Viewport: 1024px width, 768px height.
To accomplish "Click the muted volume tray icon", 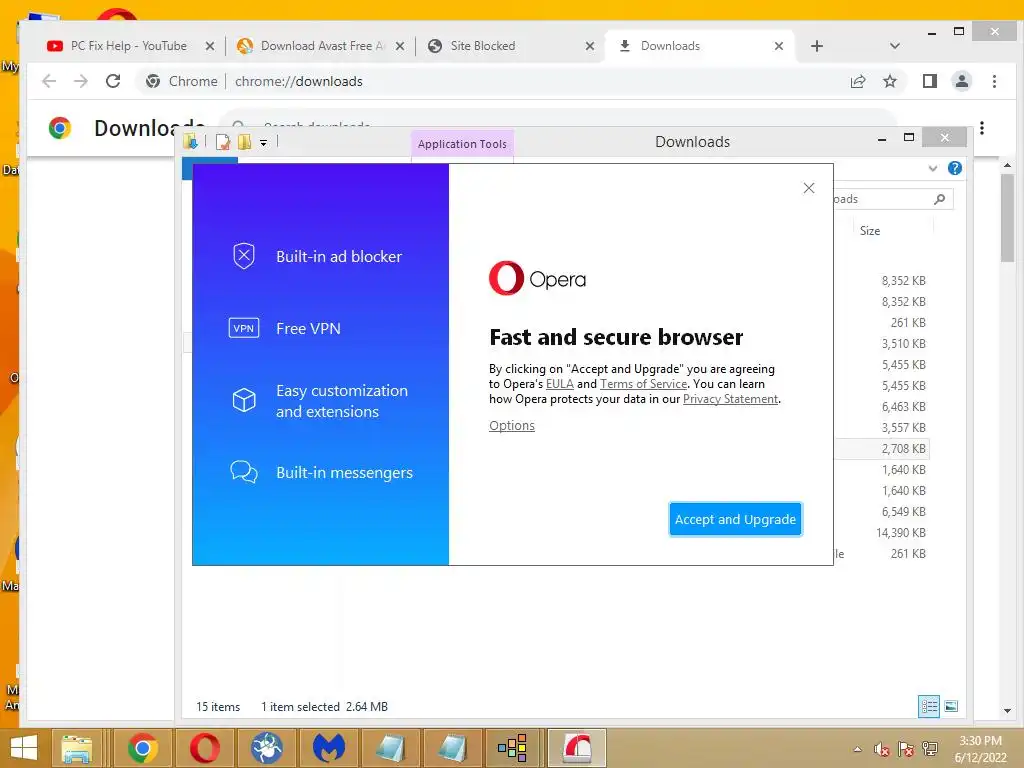I will click(882, 749).
